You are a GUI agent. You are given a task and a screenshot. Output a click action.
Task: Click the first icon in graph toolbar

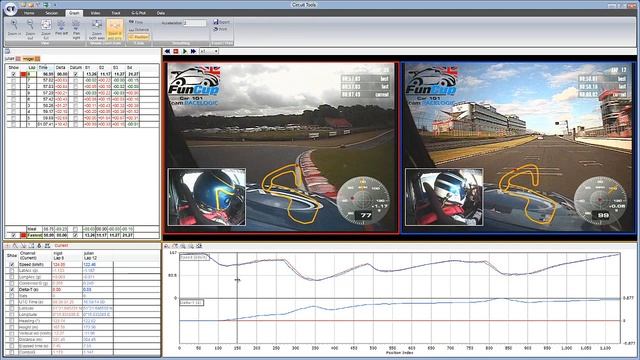(x=167, y=246)
